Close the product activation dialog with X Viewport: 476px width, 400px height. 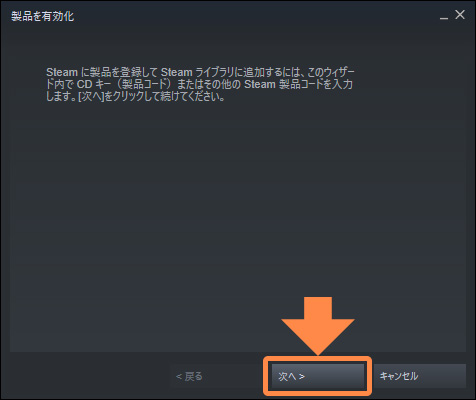[460, 15]
